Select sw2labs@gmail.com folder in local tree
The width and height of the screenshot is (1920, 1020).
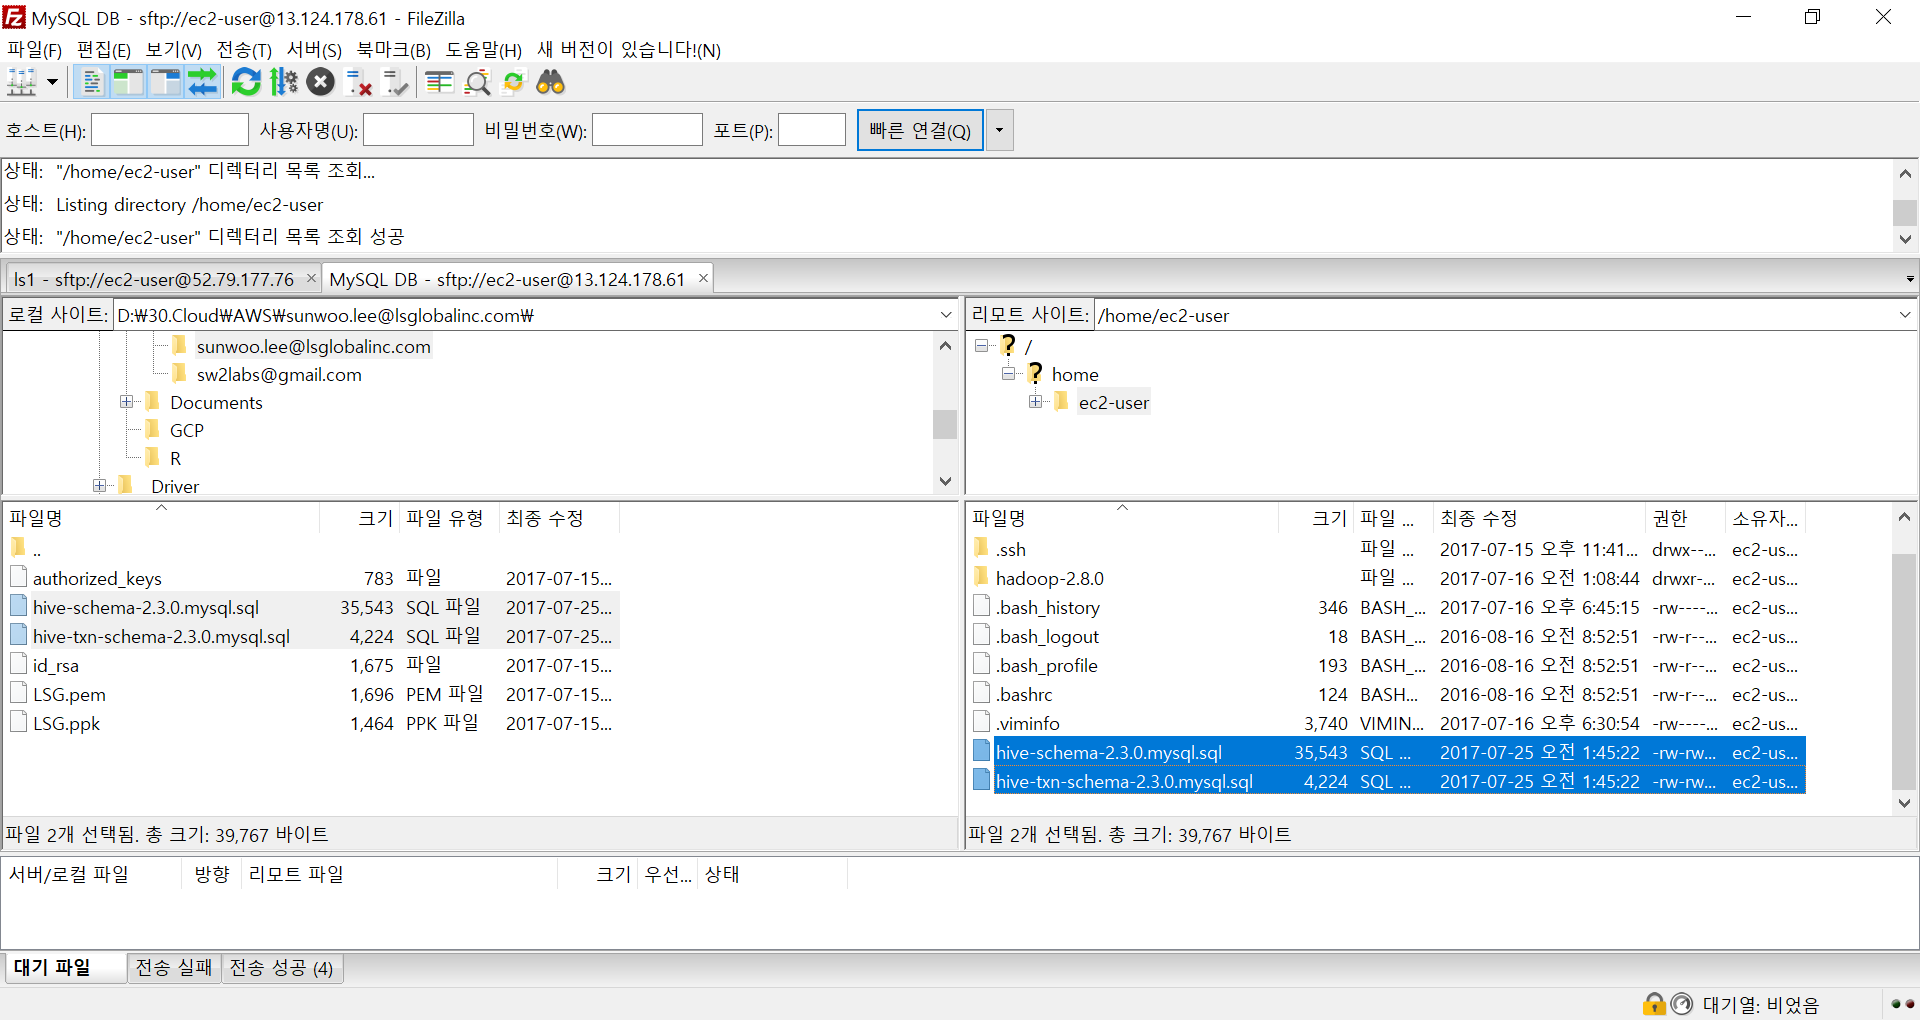pos(279,375)
